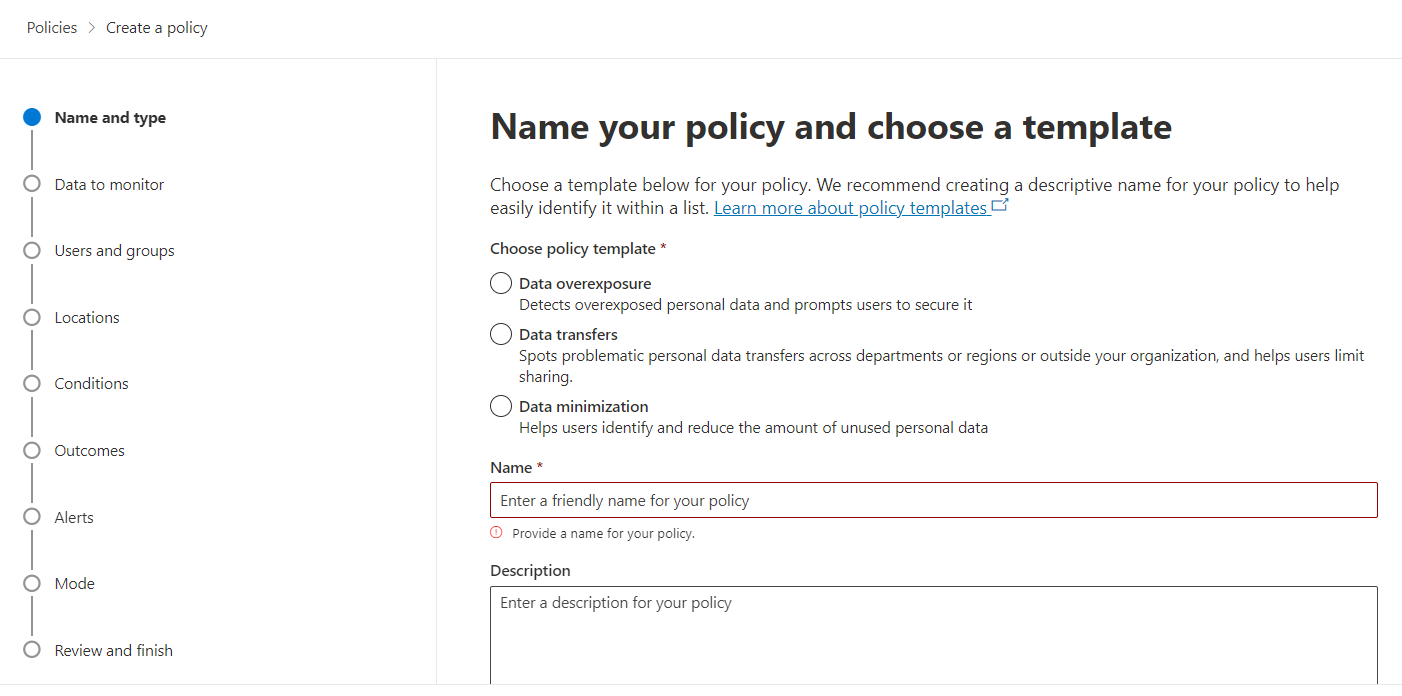Click the breadcrumb chevron separator

click(x=92, y=28)
